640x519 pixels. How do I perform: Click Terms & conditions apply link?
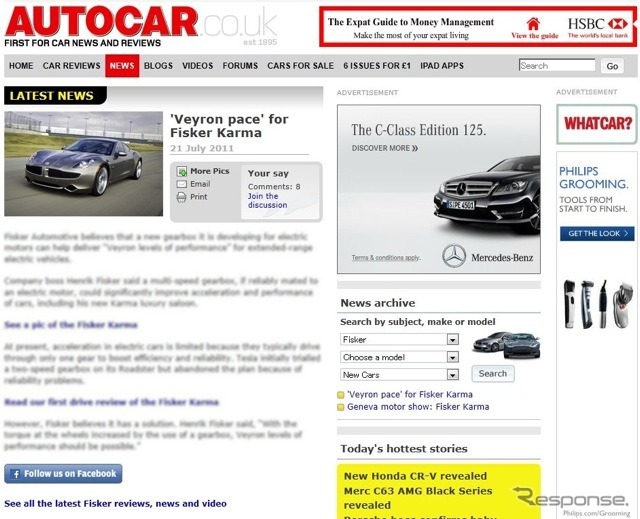click(x=386, y=258)
